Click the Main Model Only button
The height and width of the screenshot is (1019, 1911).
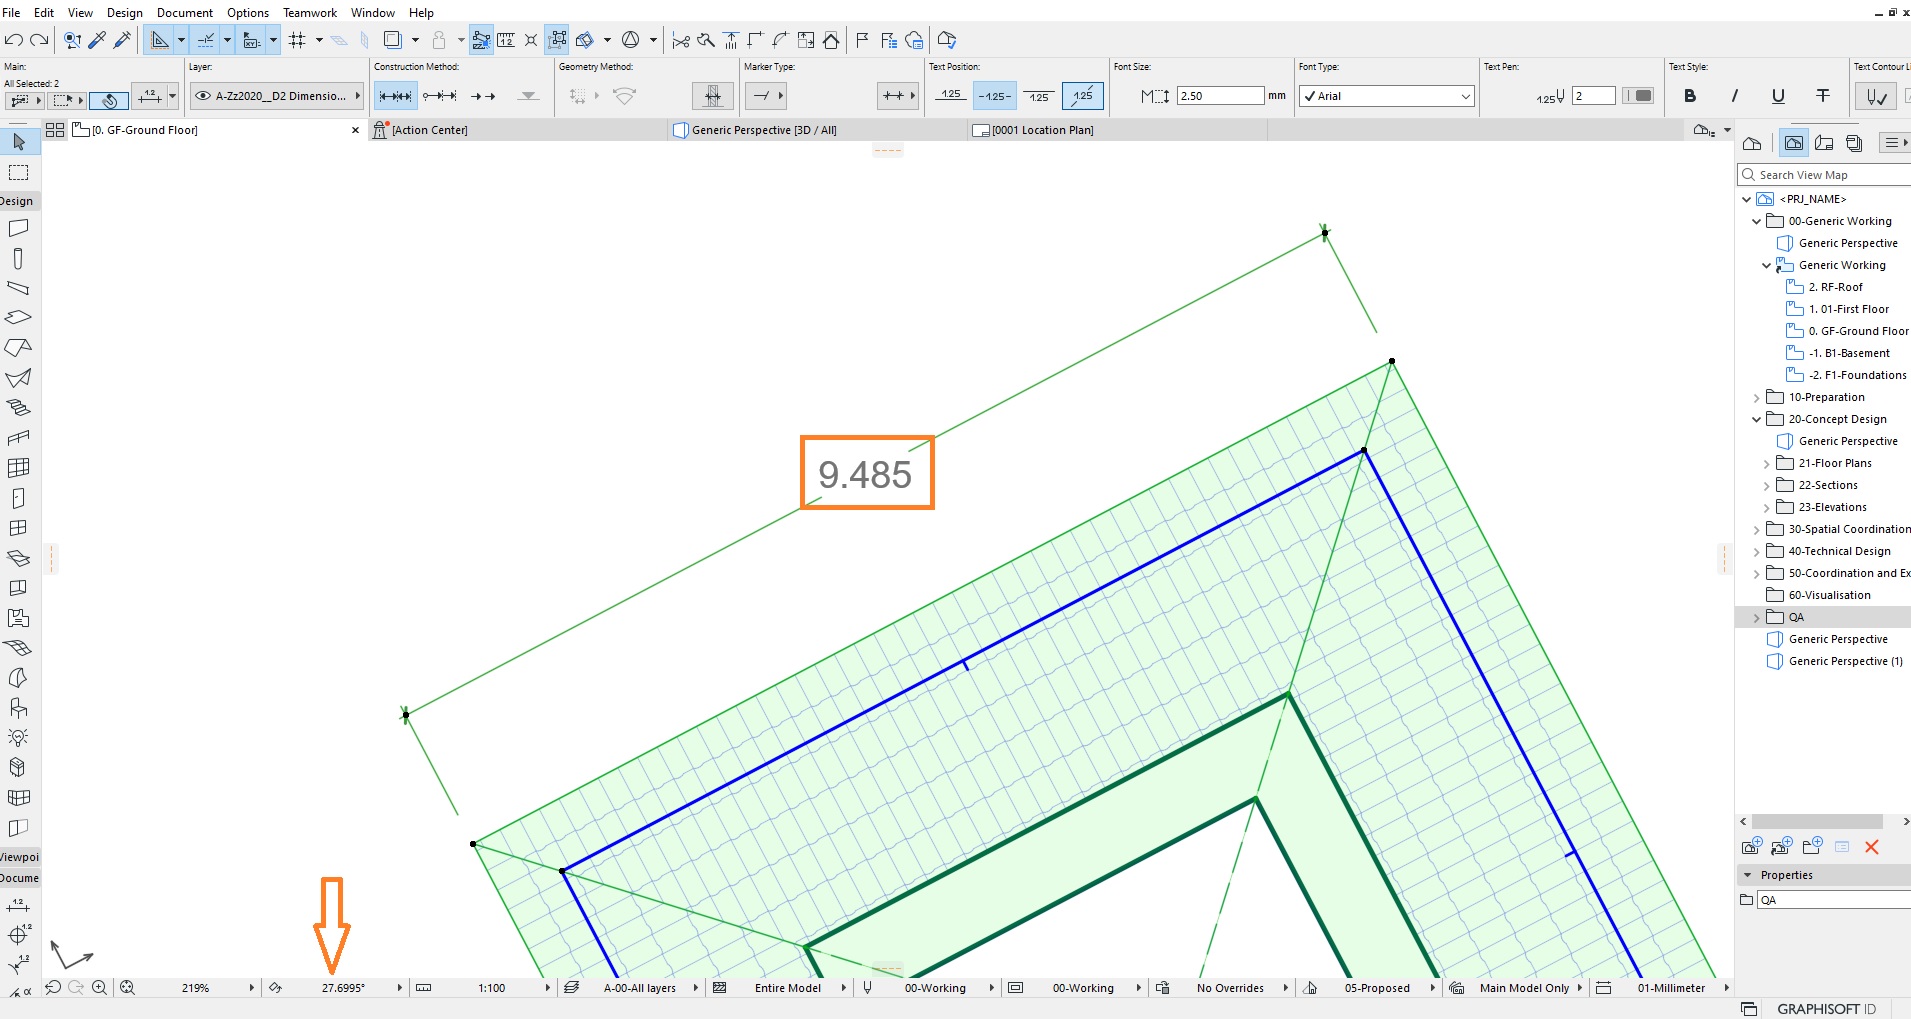pyautogui.click(x=1524, y=988)
